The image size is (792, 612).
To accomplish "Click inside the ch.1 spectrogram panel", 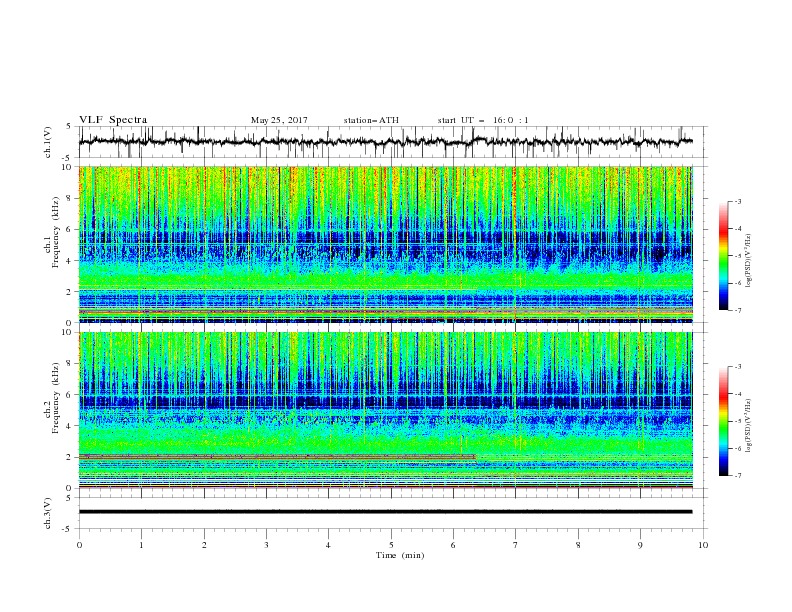I will (x=385, y=244).
